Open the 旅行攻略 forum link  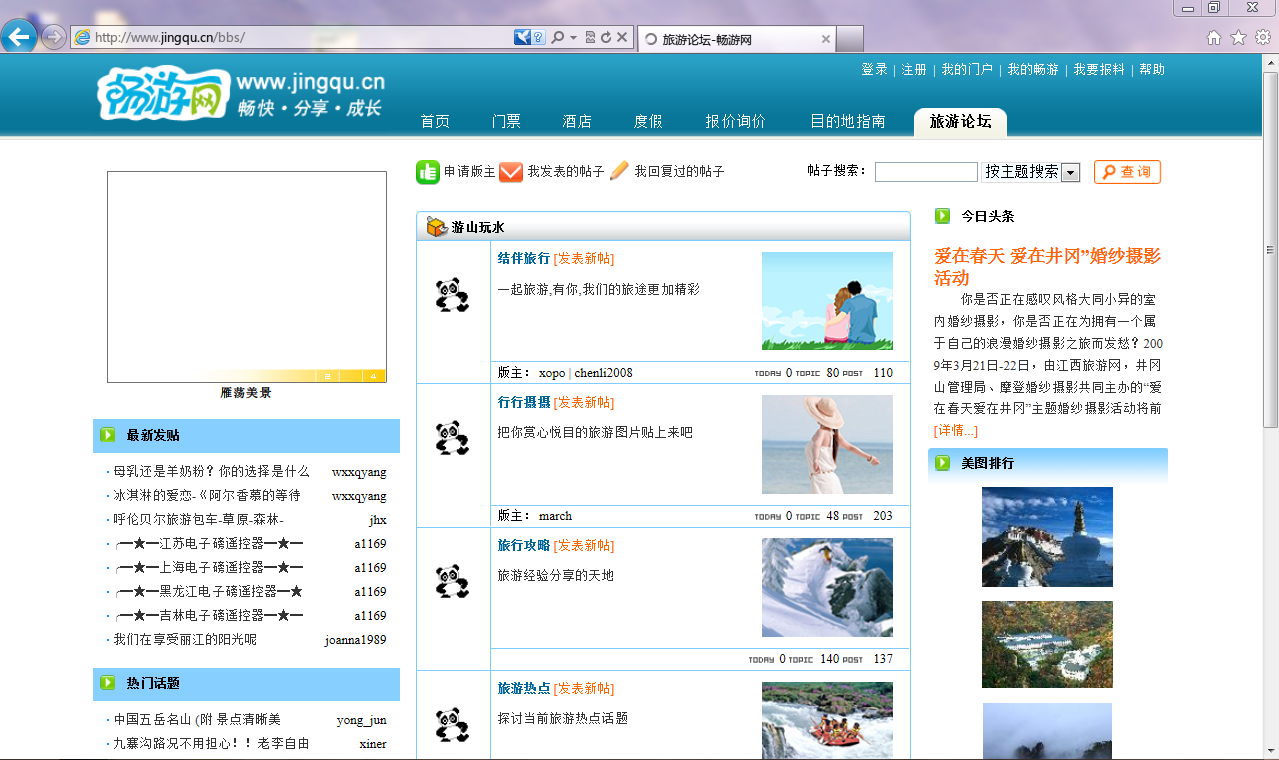[x=524, y=545]
